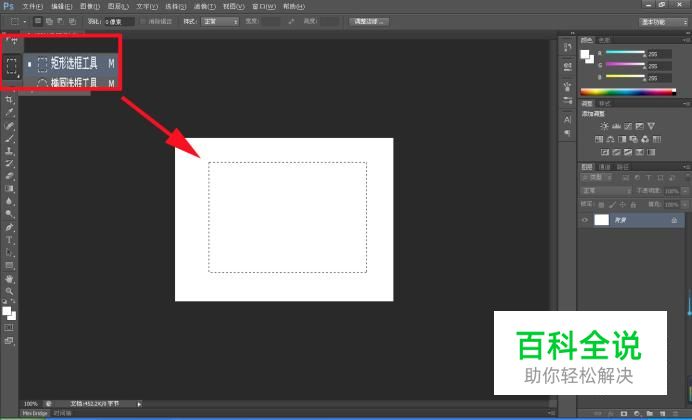Toggle visibility eye of the 背景 layer

click(x=585, y=220)
